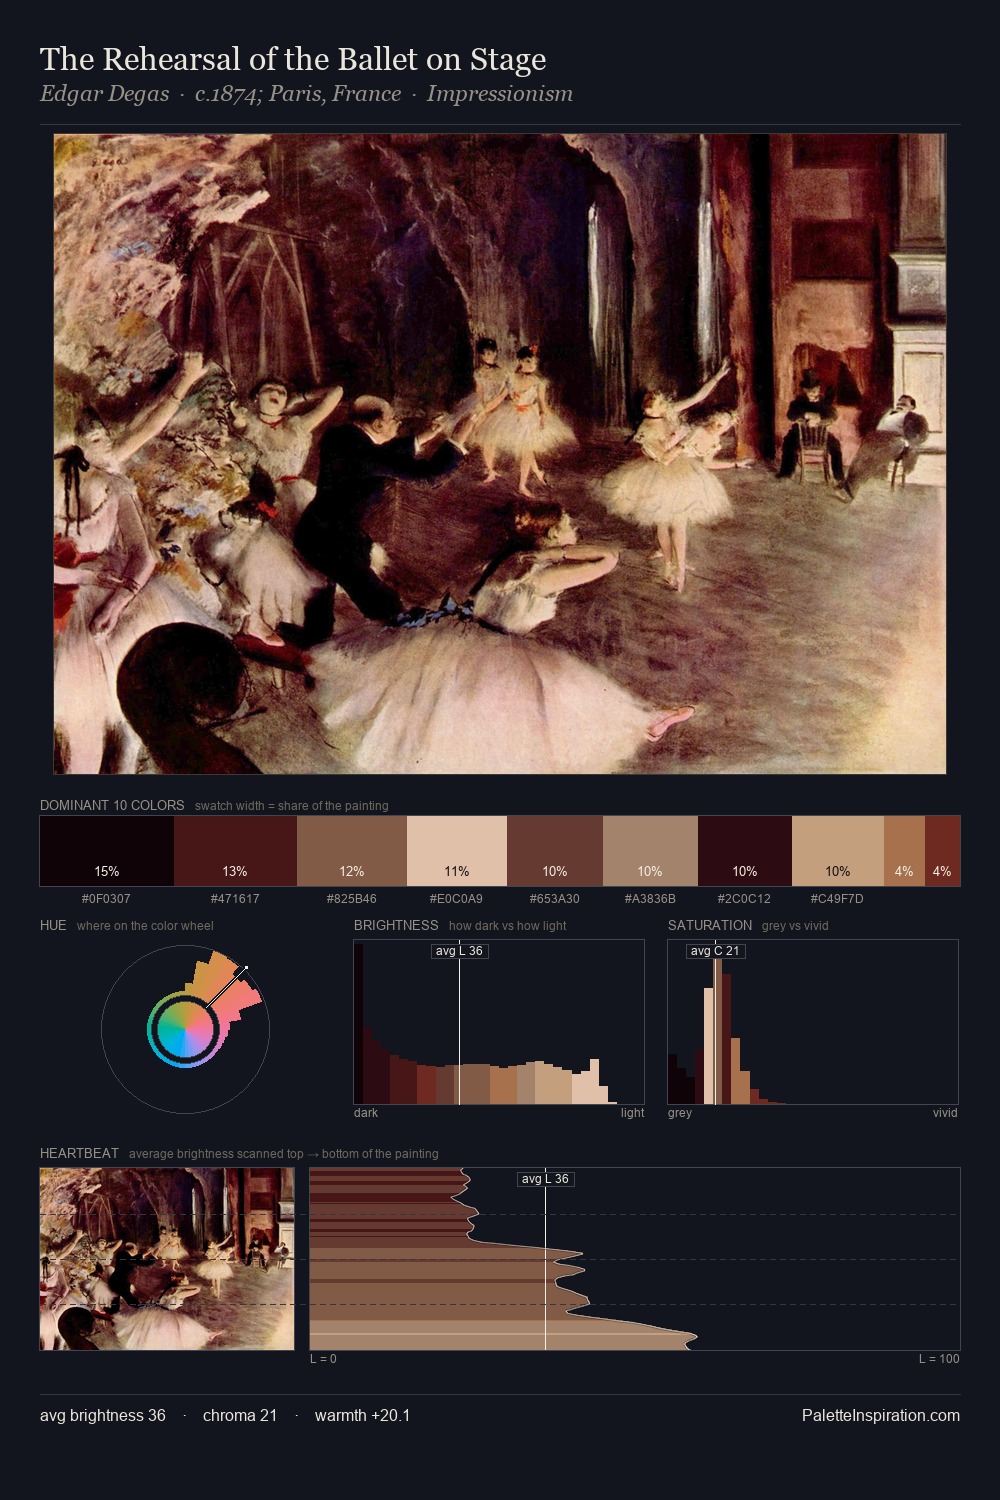Click the L = 100 axis label
The height and width of the screenshot is (1500, 1000).
[939, 1359]
